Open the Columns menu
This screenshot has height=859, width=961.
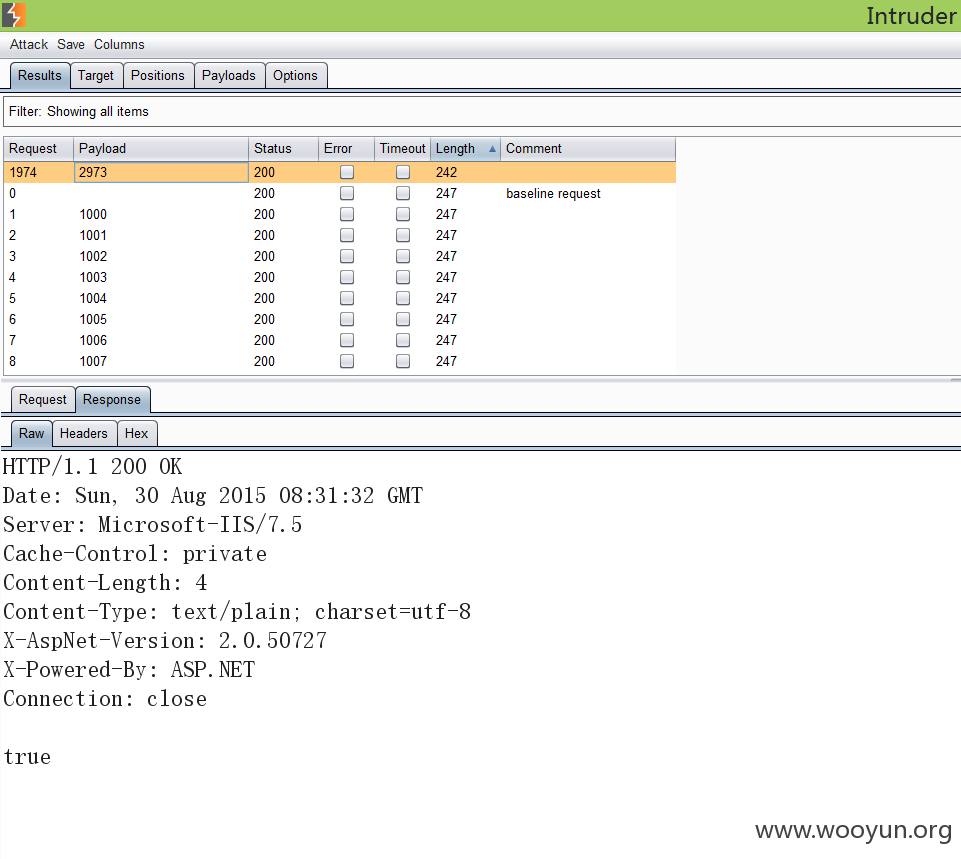pos(119,45)
